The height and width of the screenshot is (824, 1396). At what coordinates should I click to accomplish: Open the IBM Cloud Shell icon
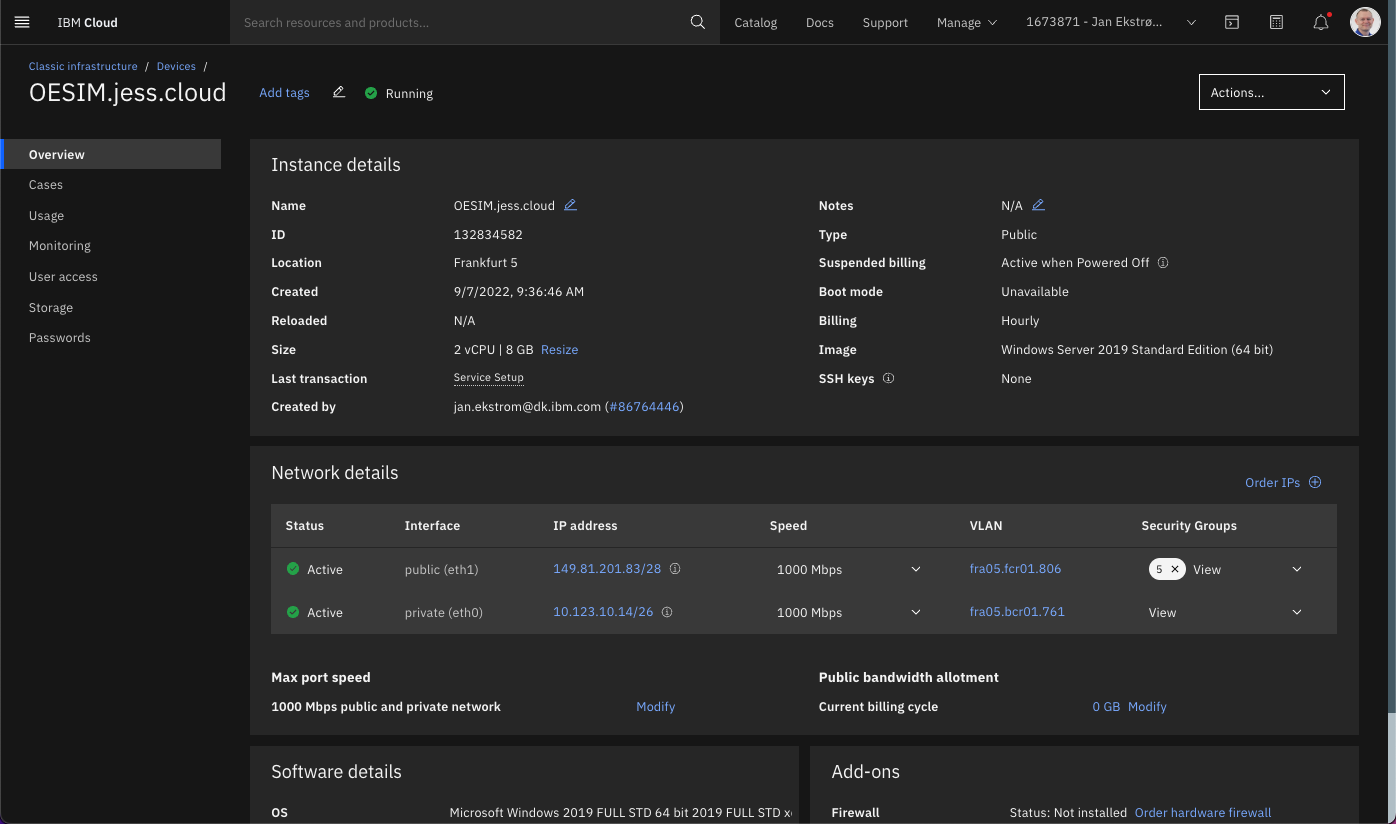point(1232,22)
